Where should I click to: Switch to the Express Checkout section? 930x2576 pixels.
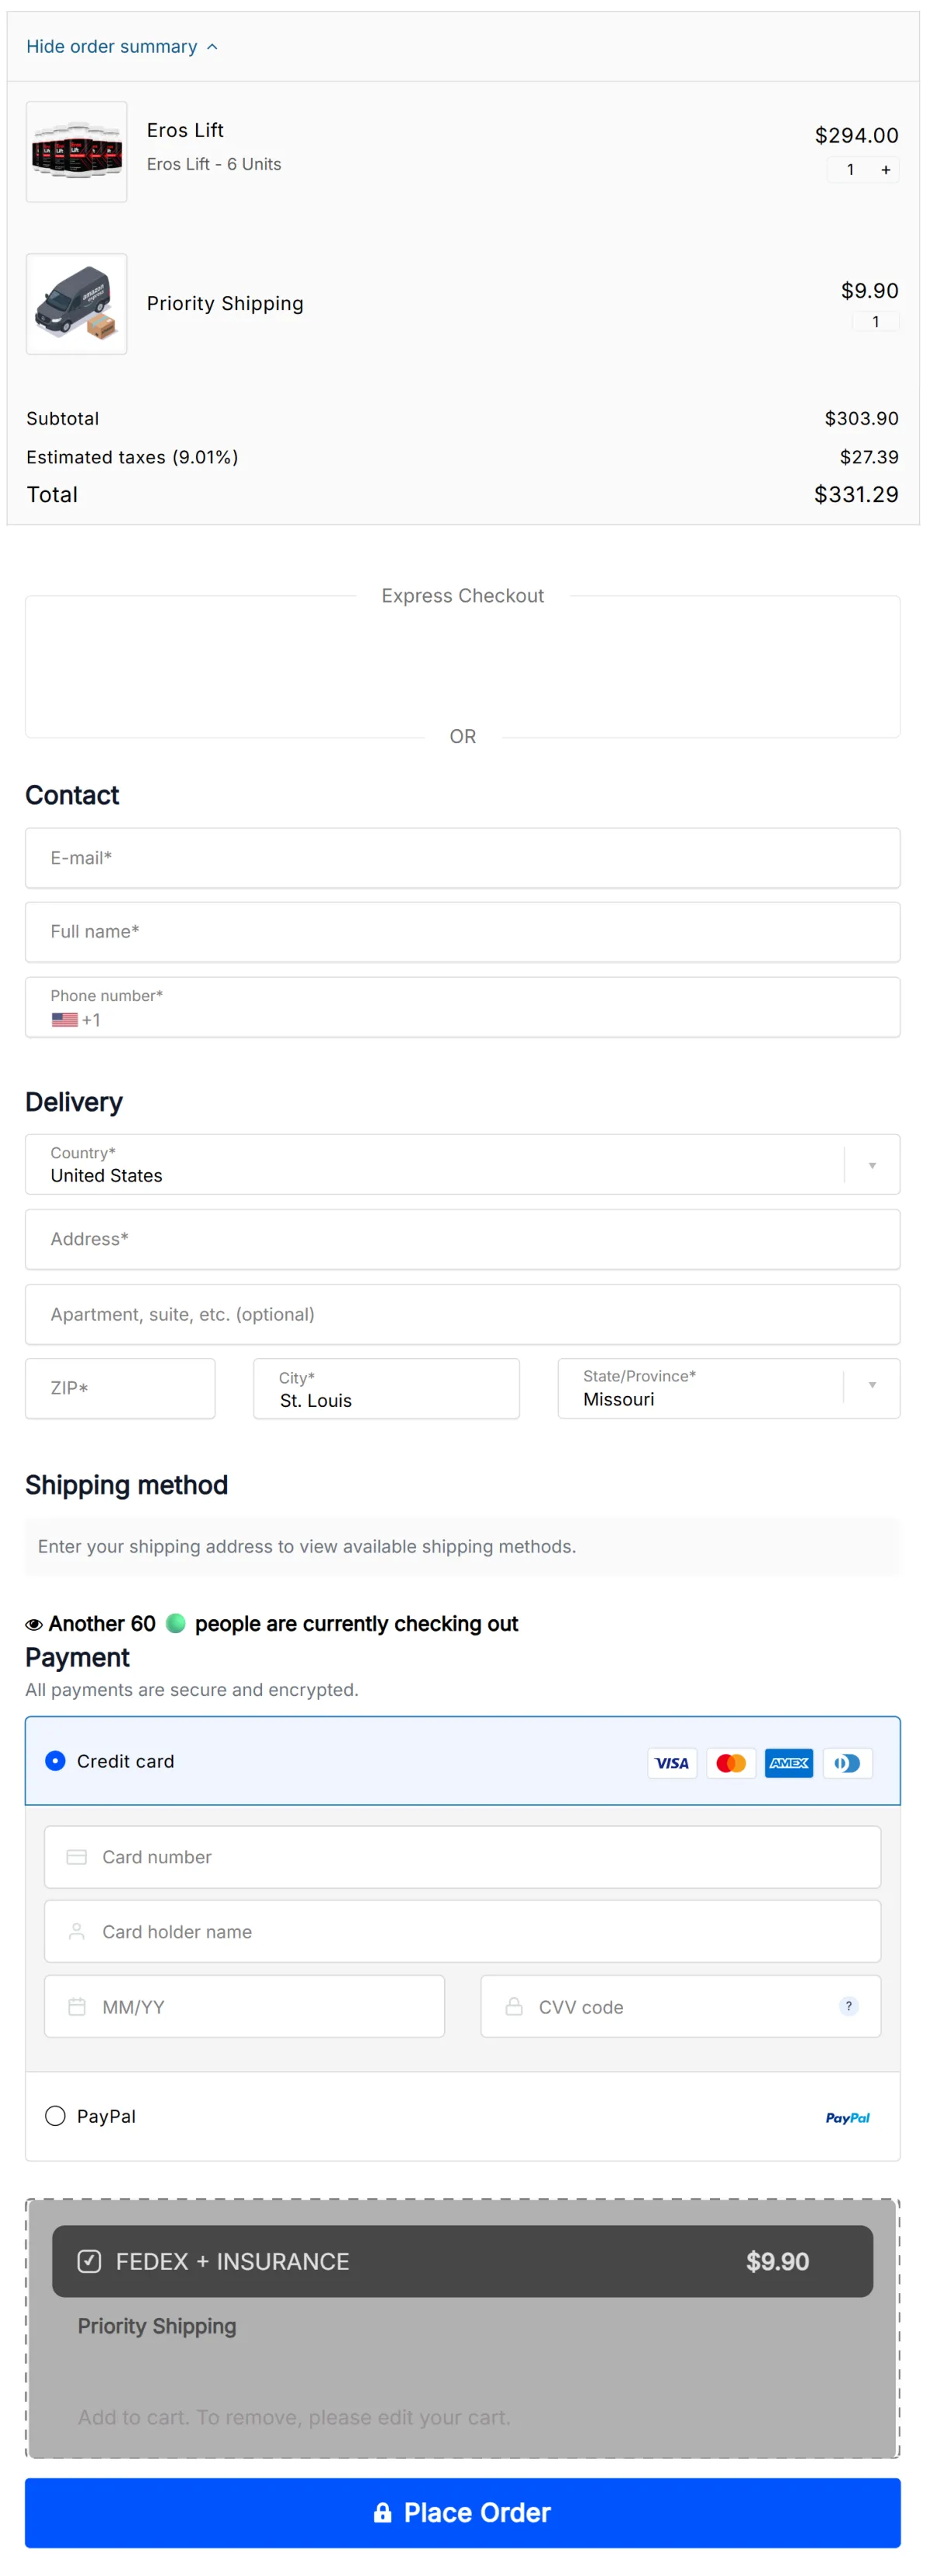pyautogui.click(x=462, y=595)
